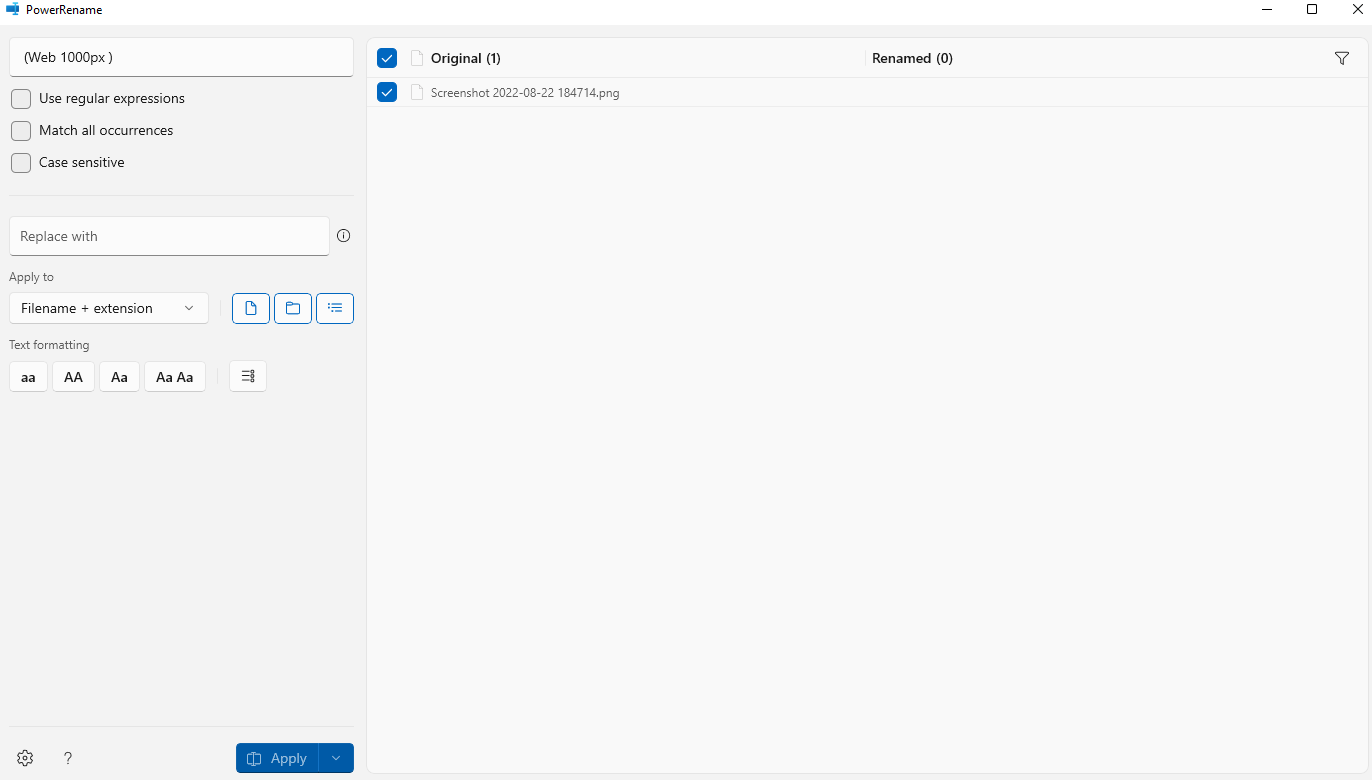Uncheck the Screenshot 2022-08-22 file checkbox
This screenshot has height=780, width=1372.
tap(387, 91)
